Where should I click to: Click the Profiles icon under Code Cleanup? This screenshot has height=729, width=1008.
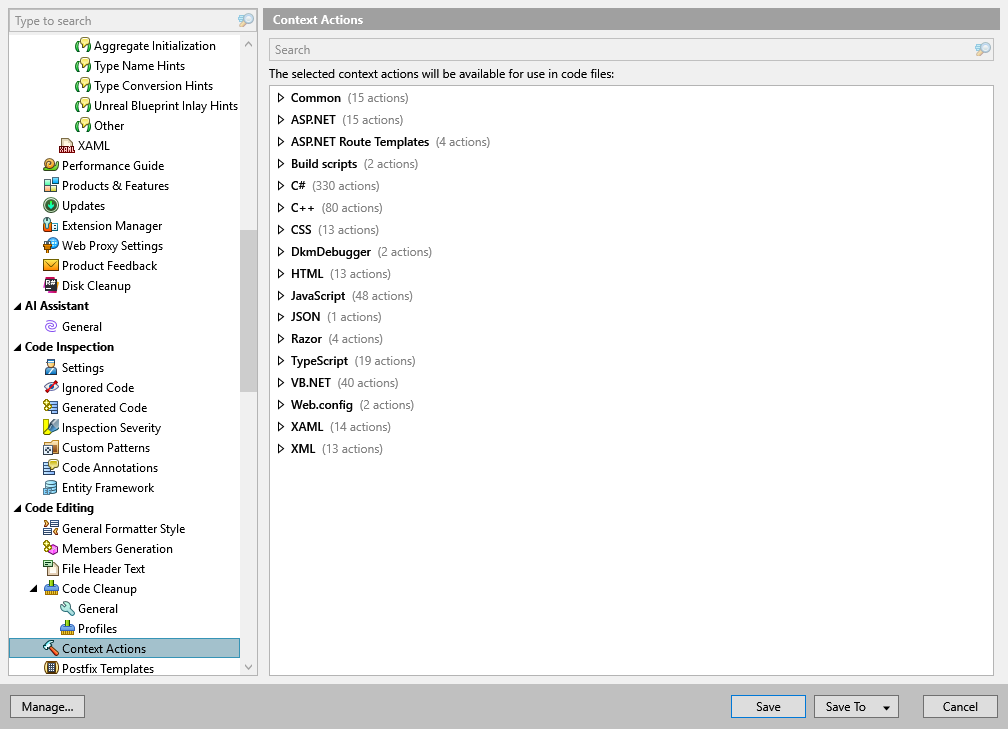point(67,628)
